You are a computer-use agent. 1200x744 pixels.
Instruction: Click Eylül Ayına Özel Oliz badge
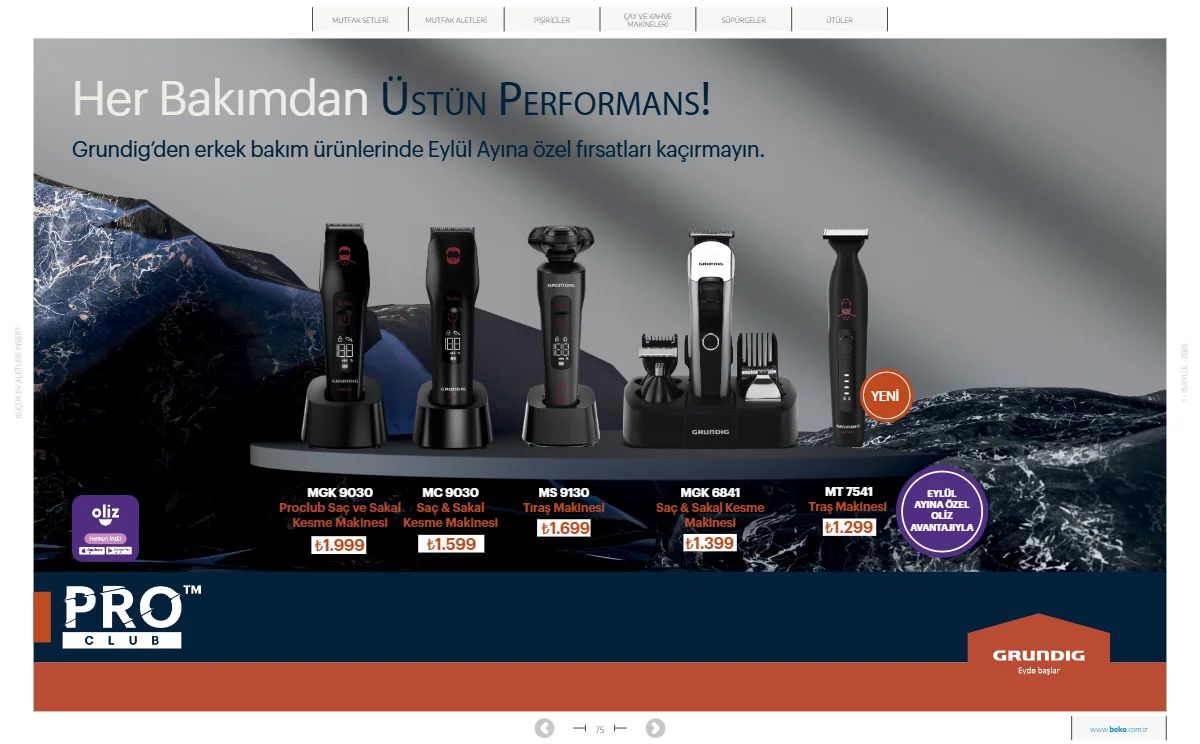coord(941,511)
